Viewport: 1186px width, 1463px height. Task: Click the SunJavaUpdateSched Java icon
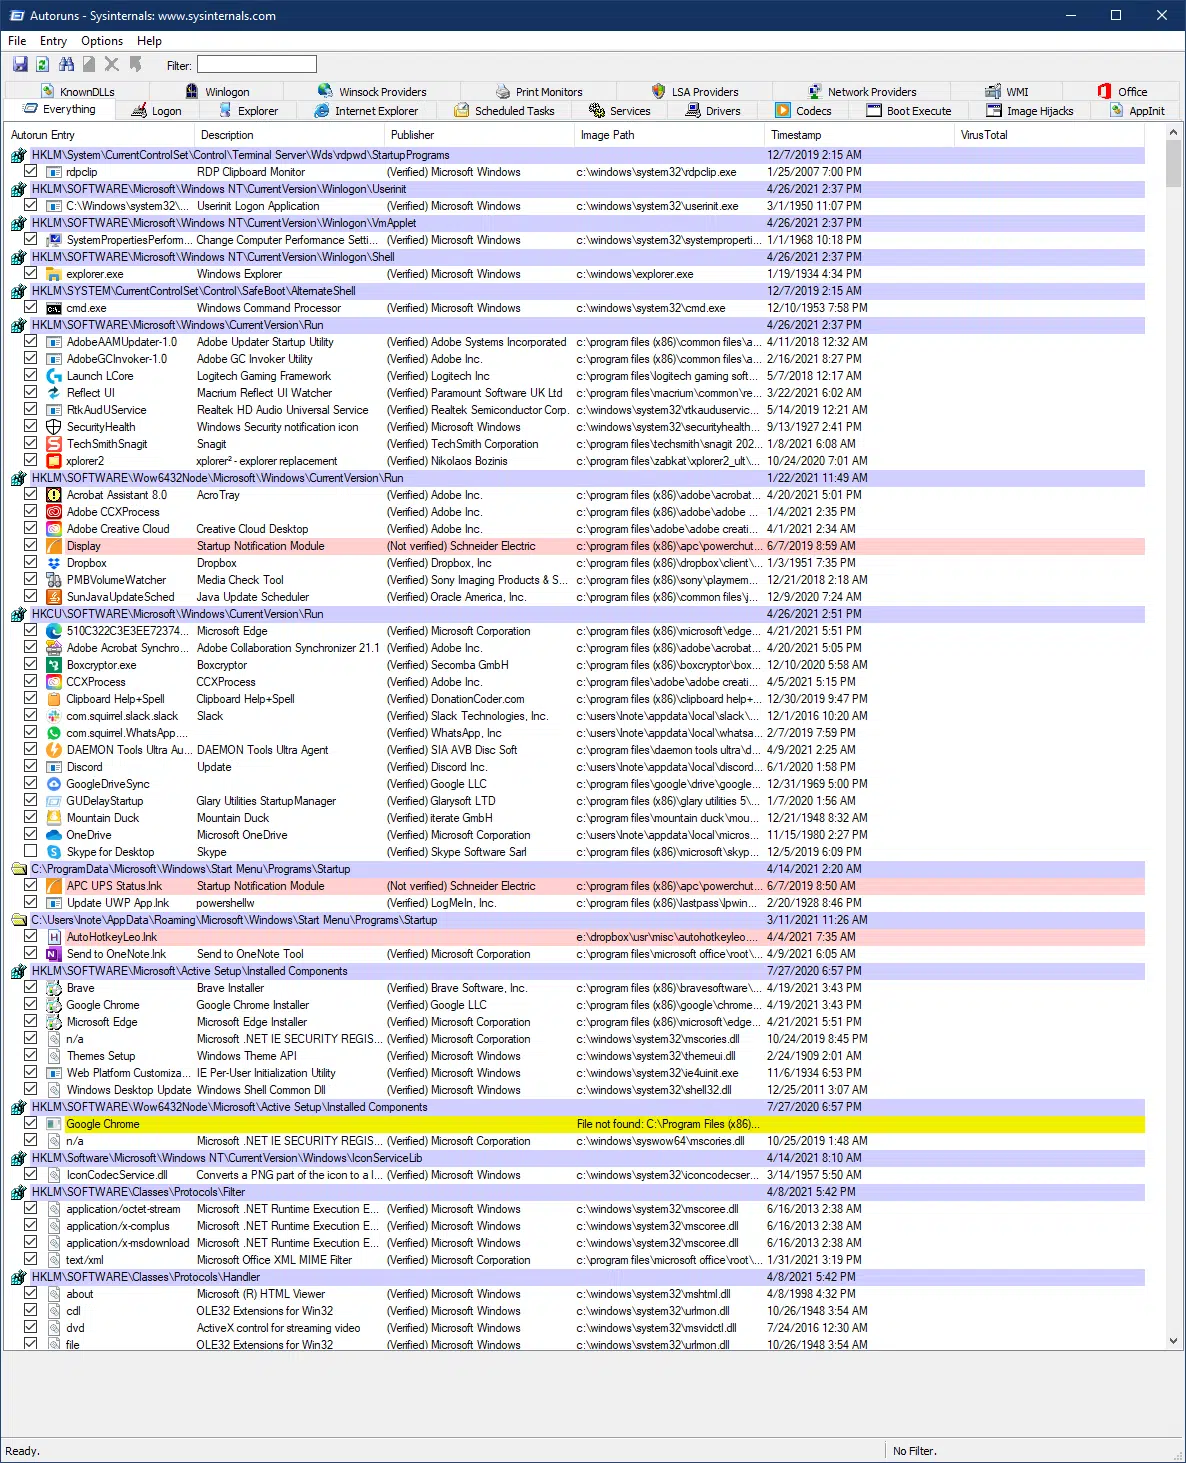pos(54,597)
